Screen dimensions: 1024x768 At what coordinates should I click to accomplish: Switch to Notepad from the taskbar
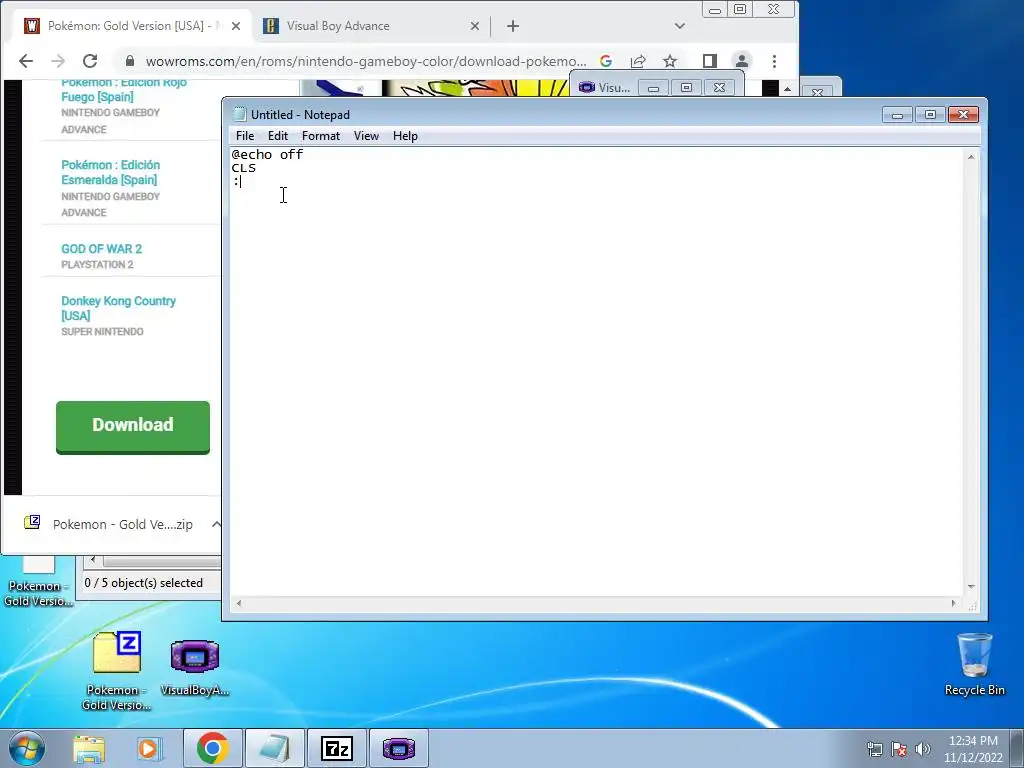click(274, 748)
